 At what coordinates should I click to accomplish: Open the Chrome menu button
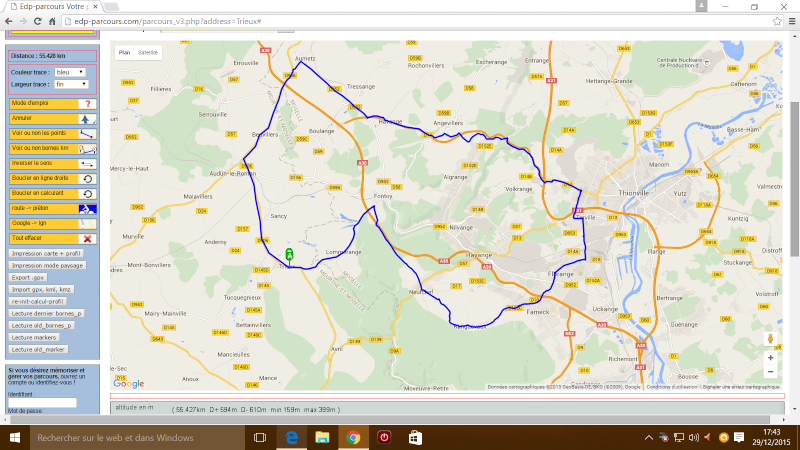pyautogui.click(x=792, y=21)
